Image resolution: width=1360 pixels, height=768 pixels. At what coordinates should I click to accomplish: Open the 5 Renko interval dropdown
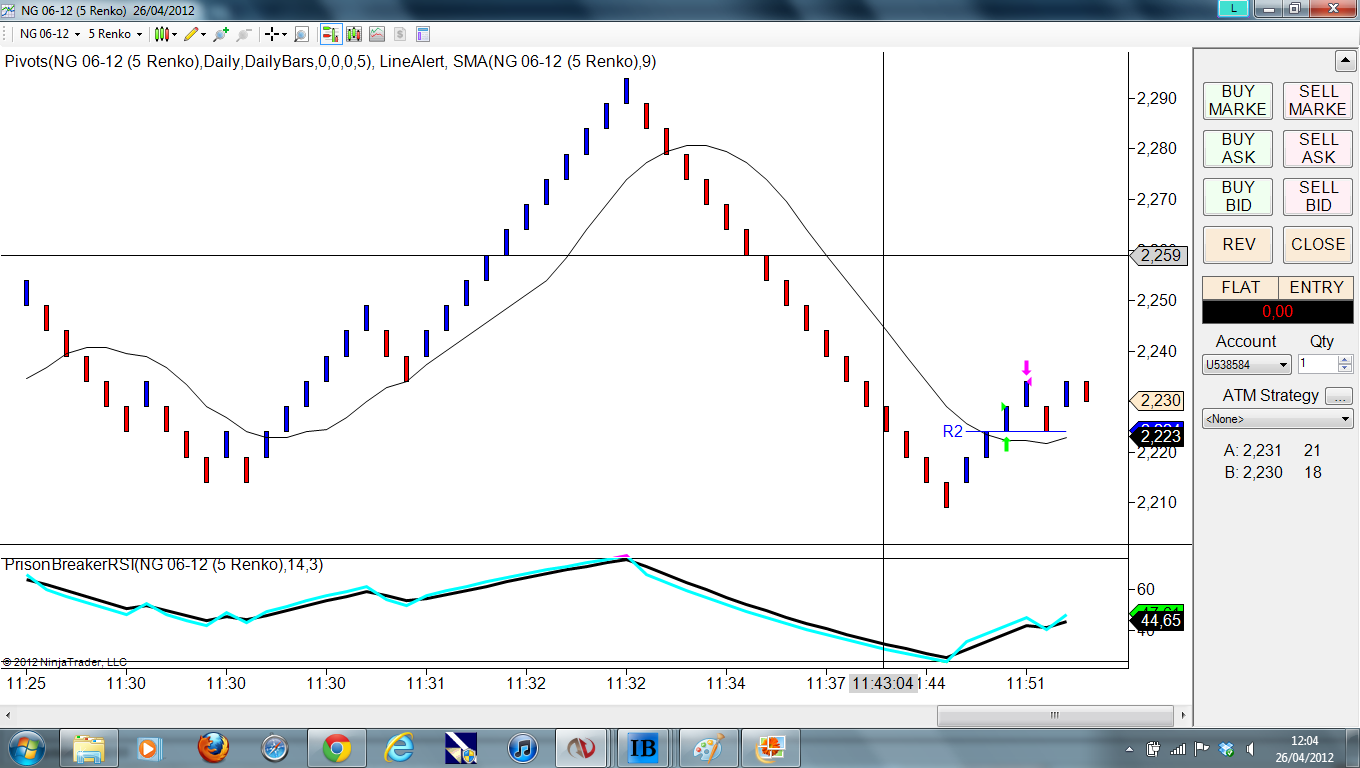[115, 34]
